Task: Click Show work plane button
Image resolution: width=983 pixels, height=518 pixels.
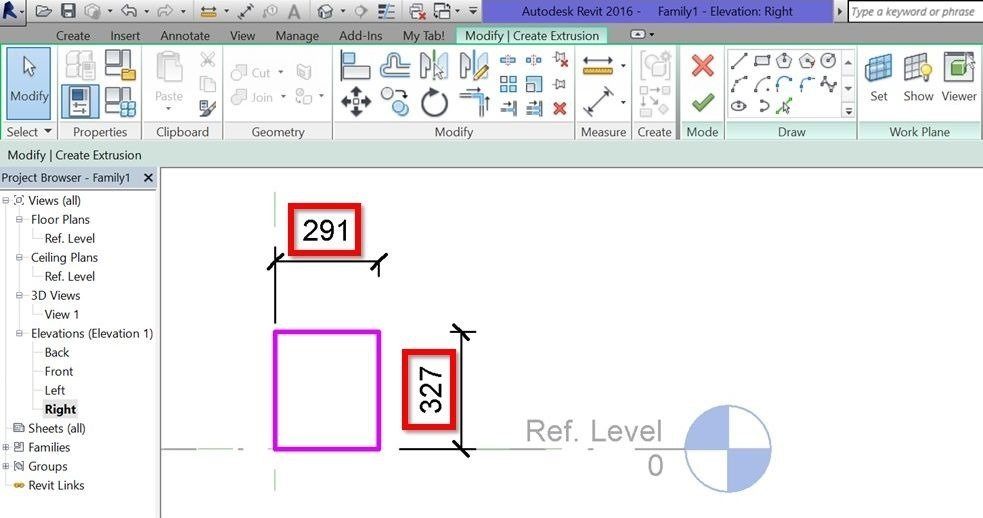Action: tap(918, 78)
